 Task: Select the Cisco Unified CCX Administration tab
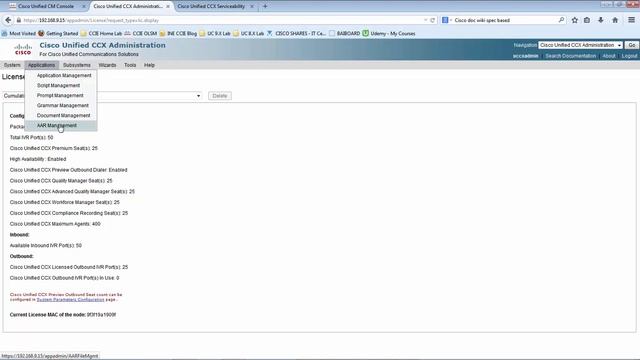tap(128, 7)
